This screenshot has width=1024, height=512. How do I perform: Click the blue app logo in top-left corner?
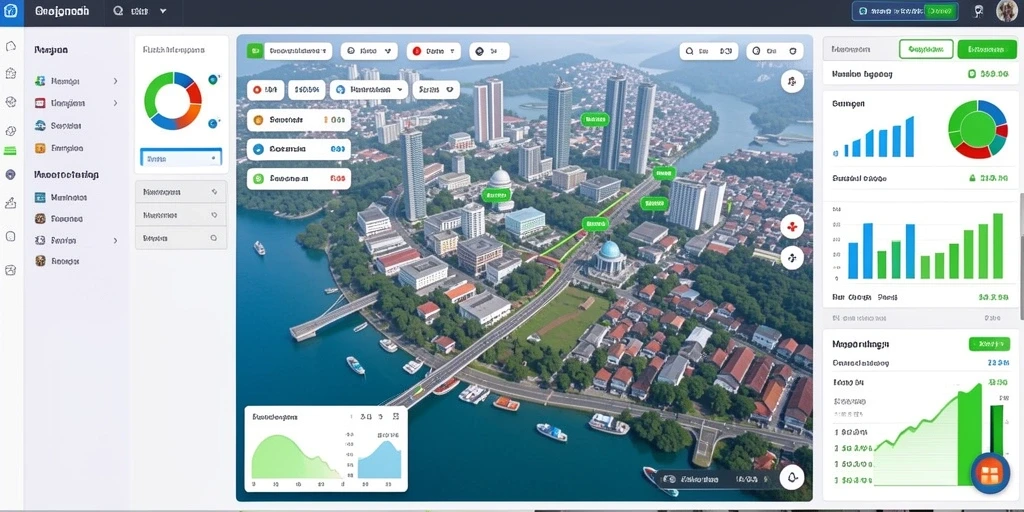click(11, 12)
